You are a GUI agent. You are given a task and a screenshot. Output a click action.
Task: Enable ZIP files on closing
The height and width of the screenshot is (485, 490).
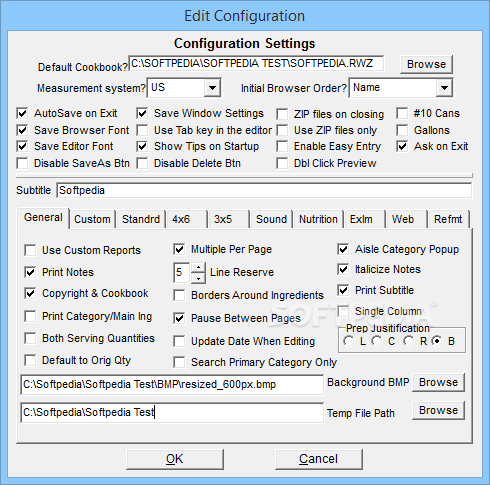click(x=282, y=114)
